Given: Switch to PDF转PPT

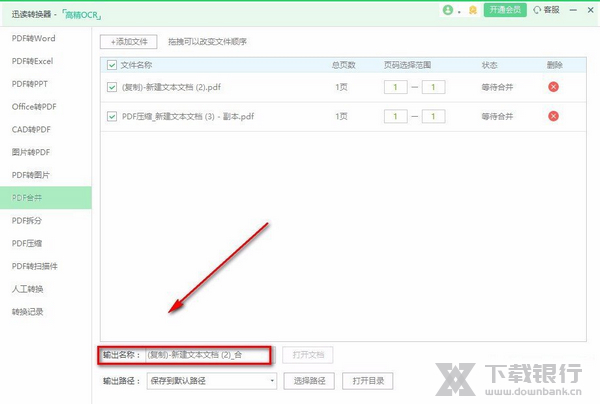Looking at the screenshot, I should pyautogui.click(x=30, y=84).
